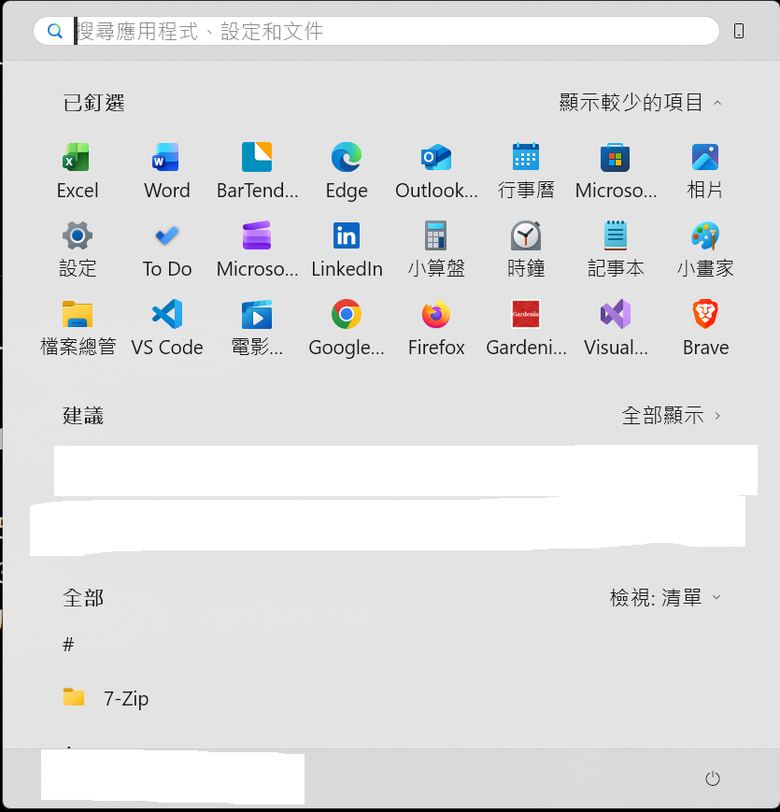
Task: Open the 檢視: 清單 view dropdown
Action: click(665, 598)
